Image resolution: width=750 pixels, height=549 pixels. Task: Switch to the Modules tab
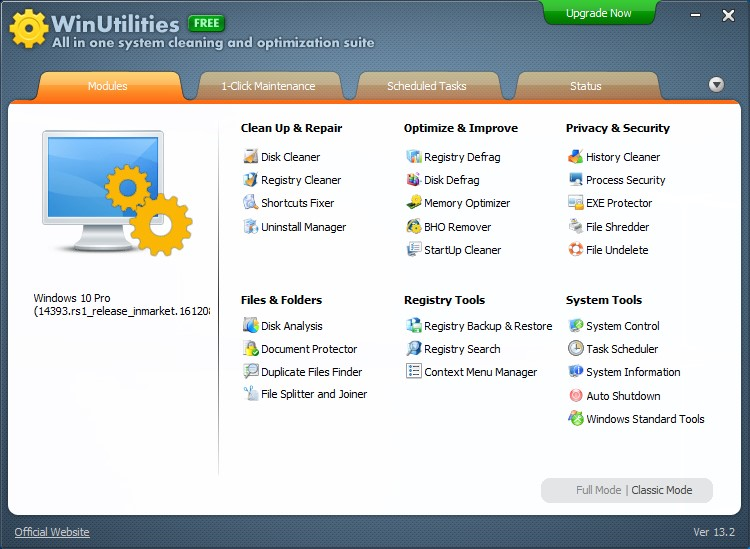[x=108, y=86]
